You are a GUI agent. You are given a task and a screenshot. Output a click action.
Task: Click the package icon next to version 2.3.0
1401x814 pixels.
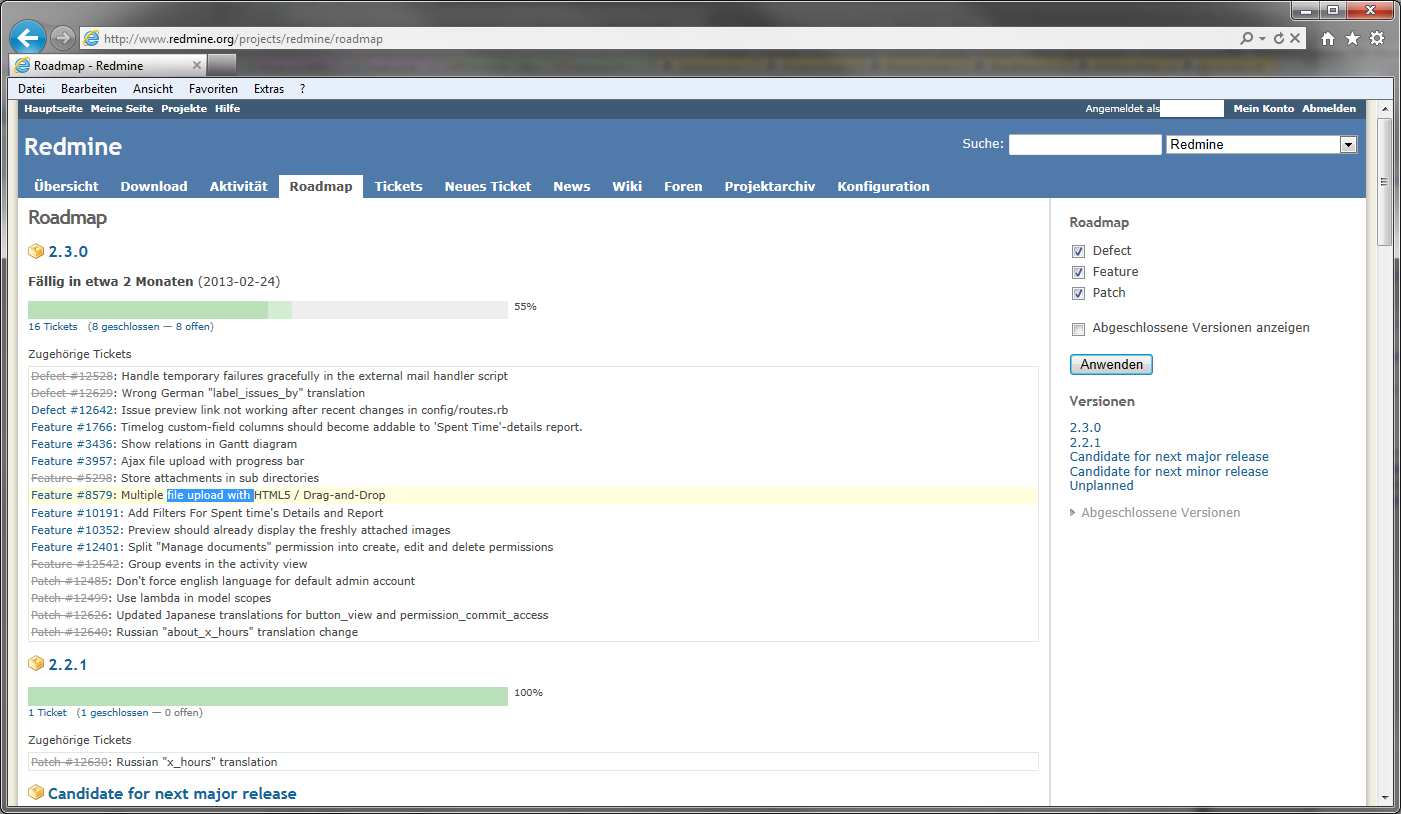[x=36, y=251]
